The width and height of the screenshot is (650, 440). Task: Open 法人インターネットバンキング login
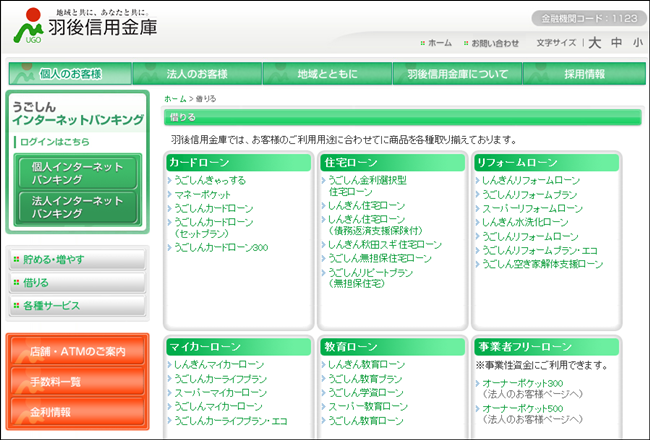pos(78,207)
